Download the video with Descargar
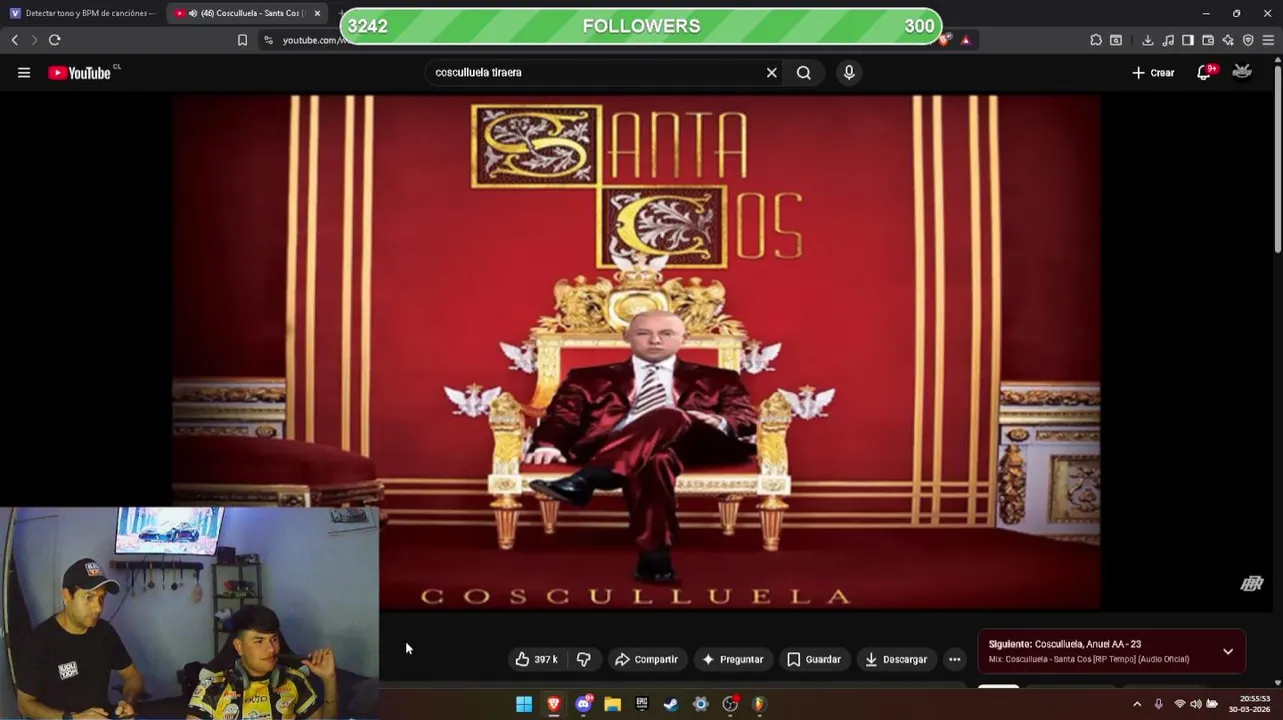1283x720 pixels. 896,659
